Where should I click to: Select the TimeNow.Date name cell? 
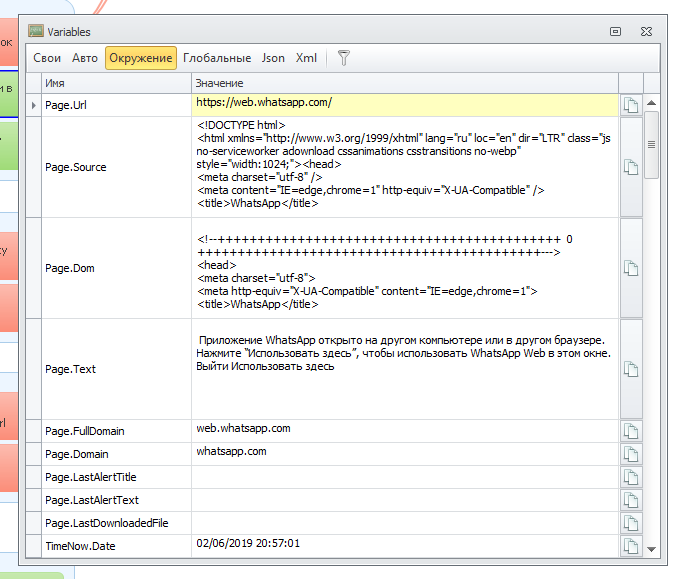click(116, 546)
